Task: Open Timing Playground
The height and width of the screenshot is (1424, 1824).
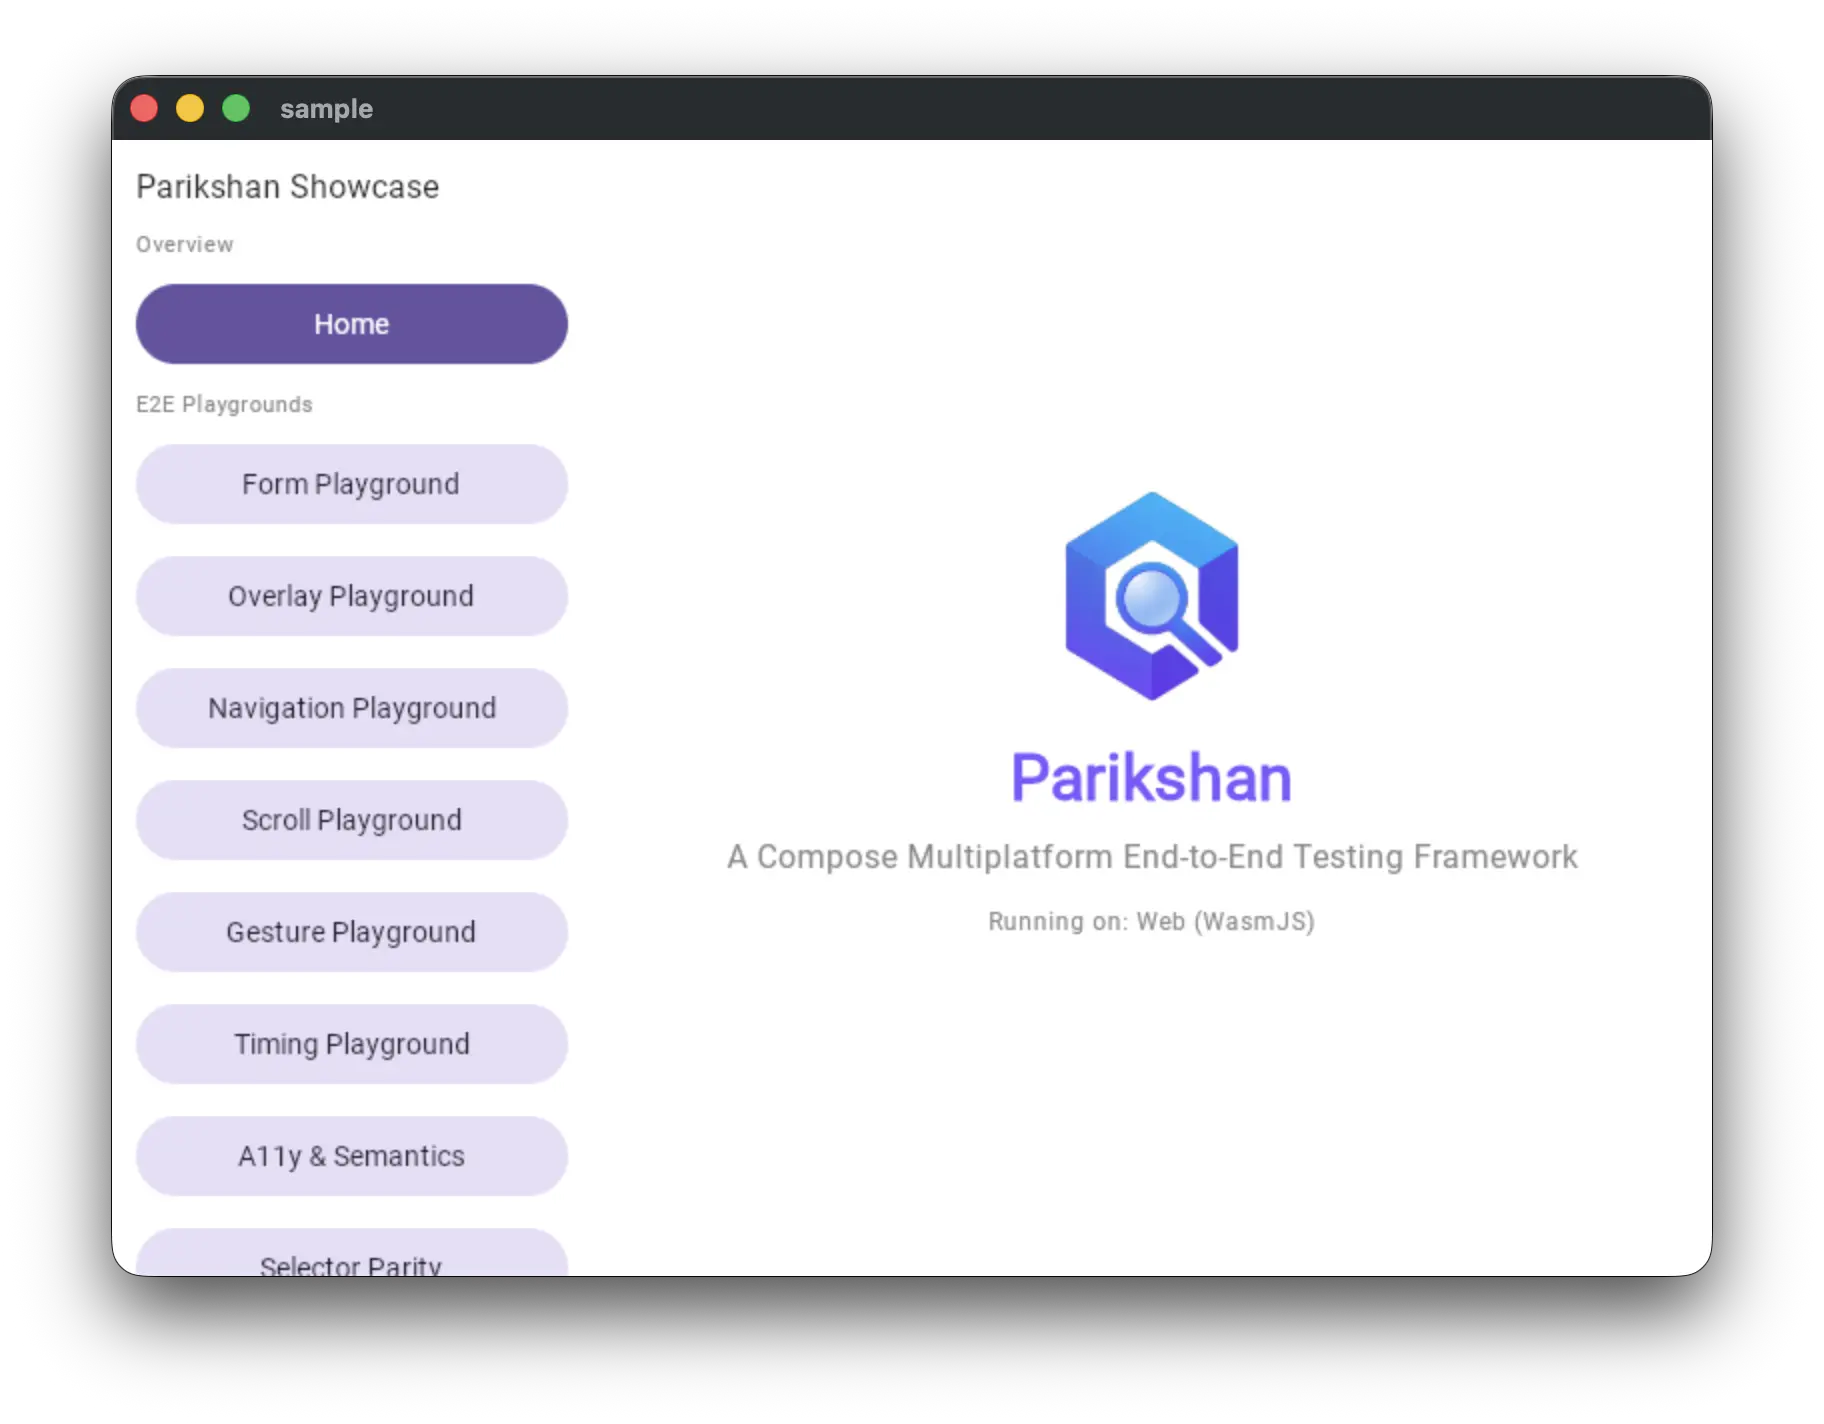Action: [x=351, y=1044]
